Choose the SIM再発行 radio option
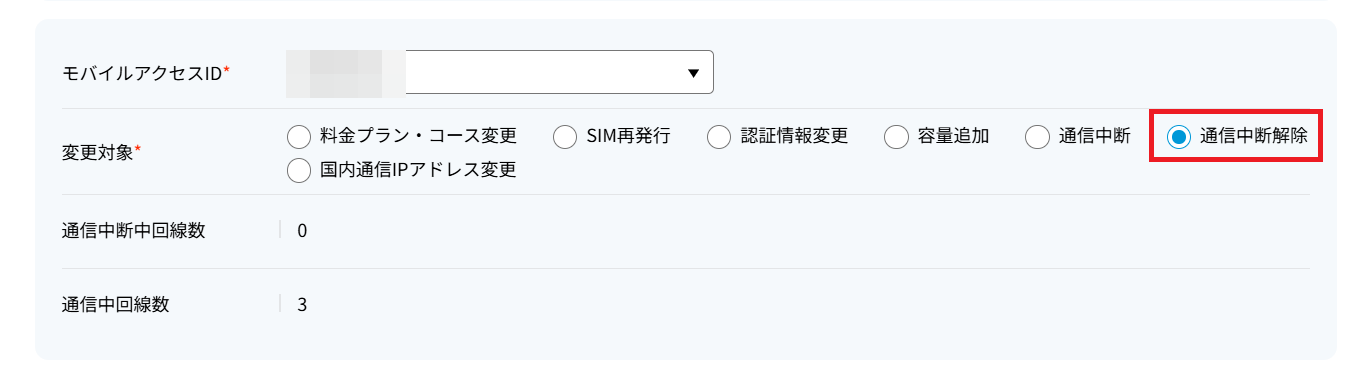The height and width of the screenshot is (373, 1369). coord(565,137)
